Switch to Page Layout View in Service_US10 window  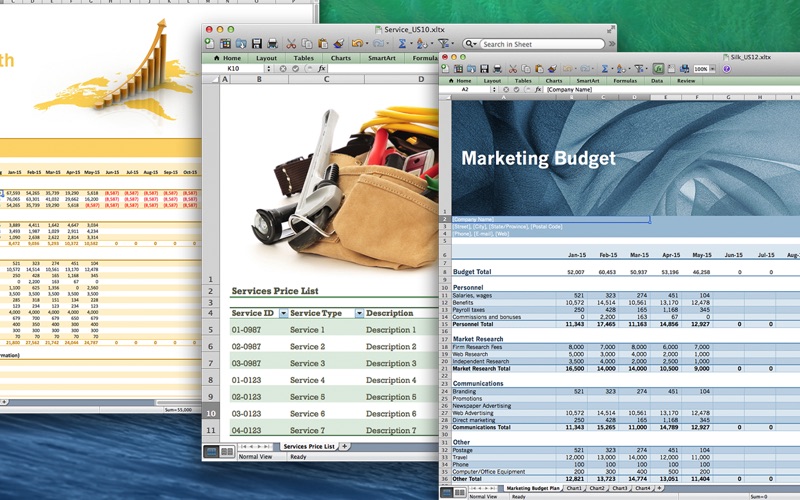pos(227,452)
